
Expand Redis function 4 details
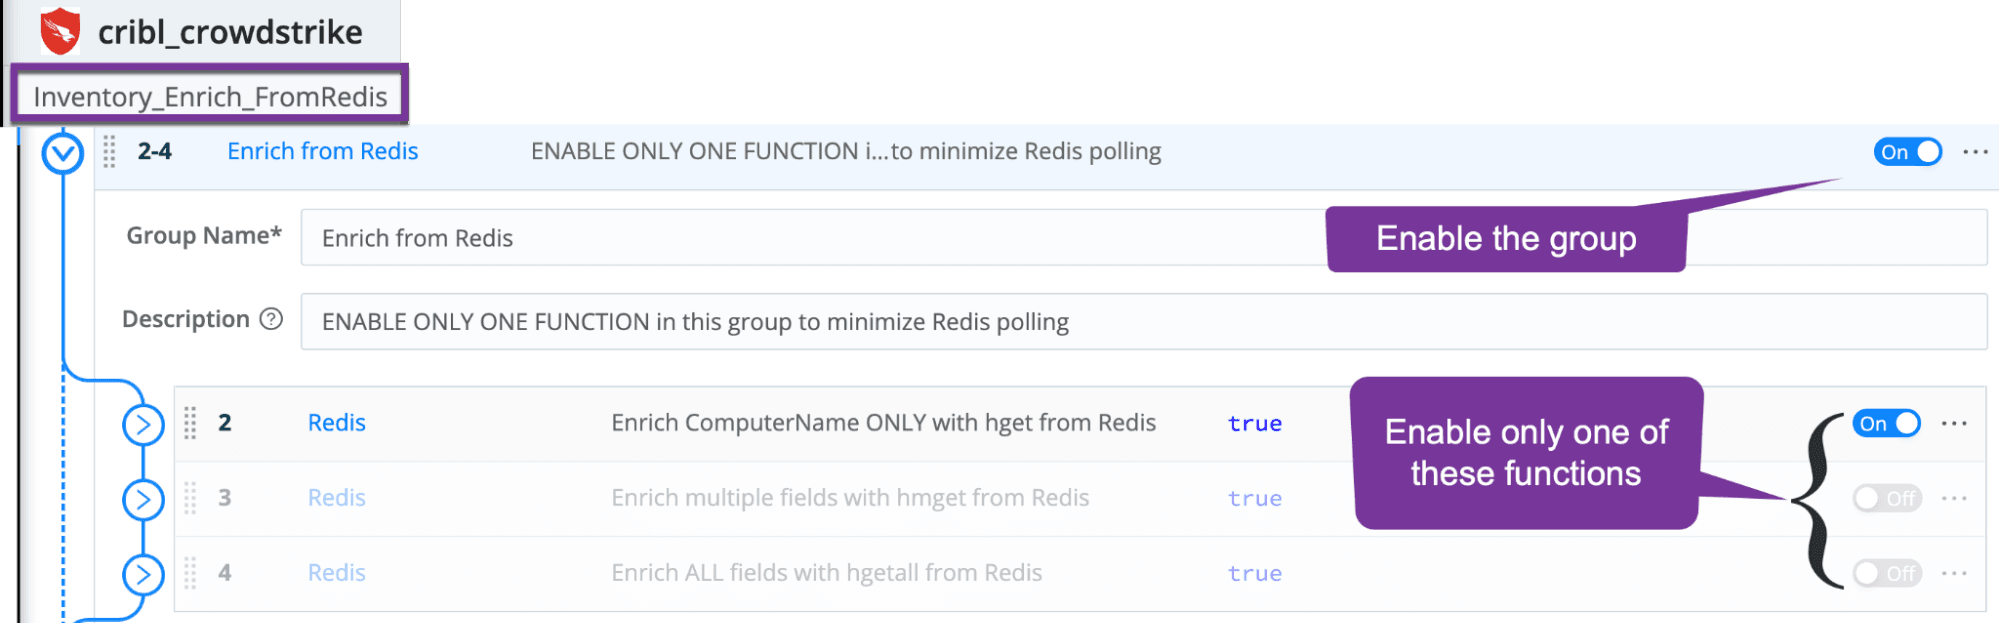(143, 575)
